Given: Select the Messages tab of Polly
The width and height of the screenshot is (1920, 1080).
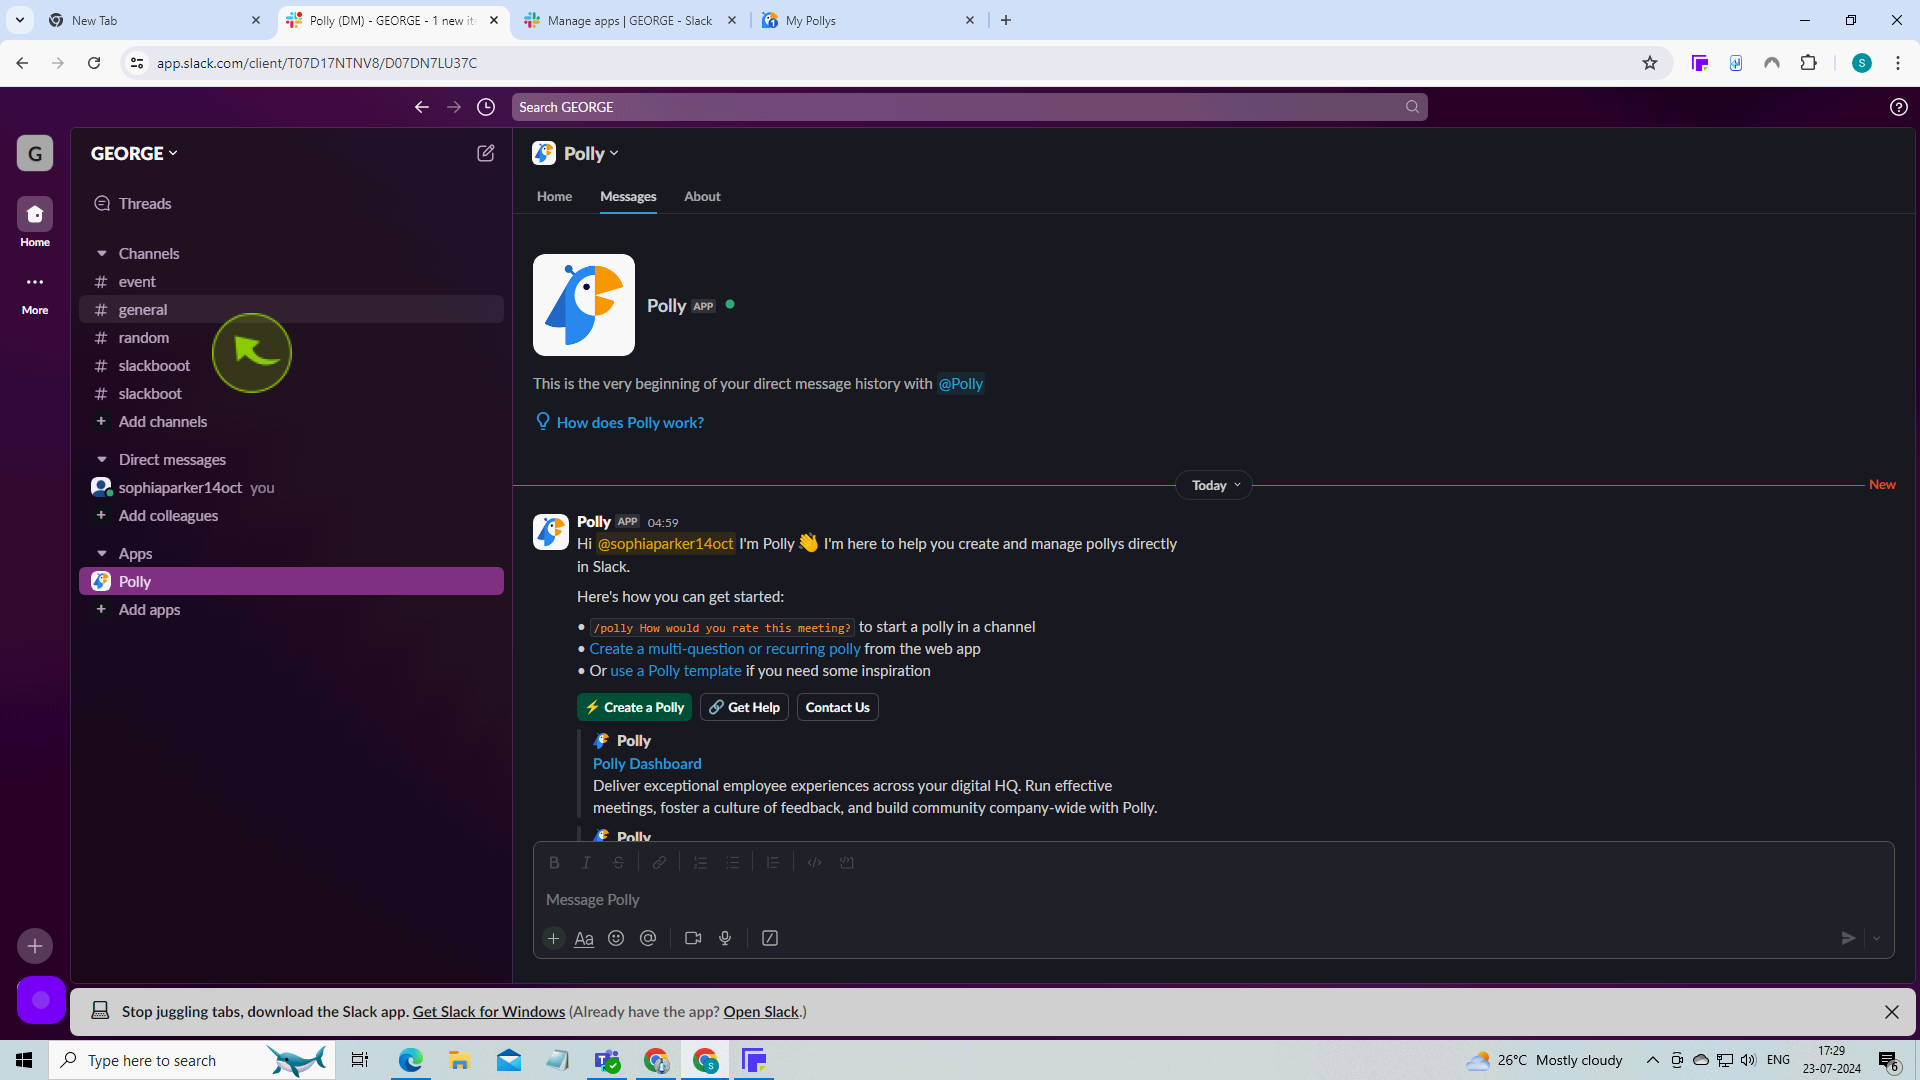Looking at the screenshot, I should (x=628, y=196).
